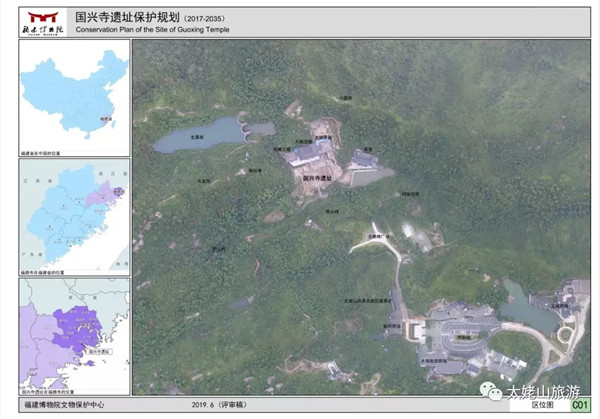Click the 2019.6 (评审稿) date label

pyautogui.click(x=219, y=404)
